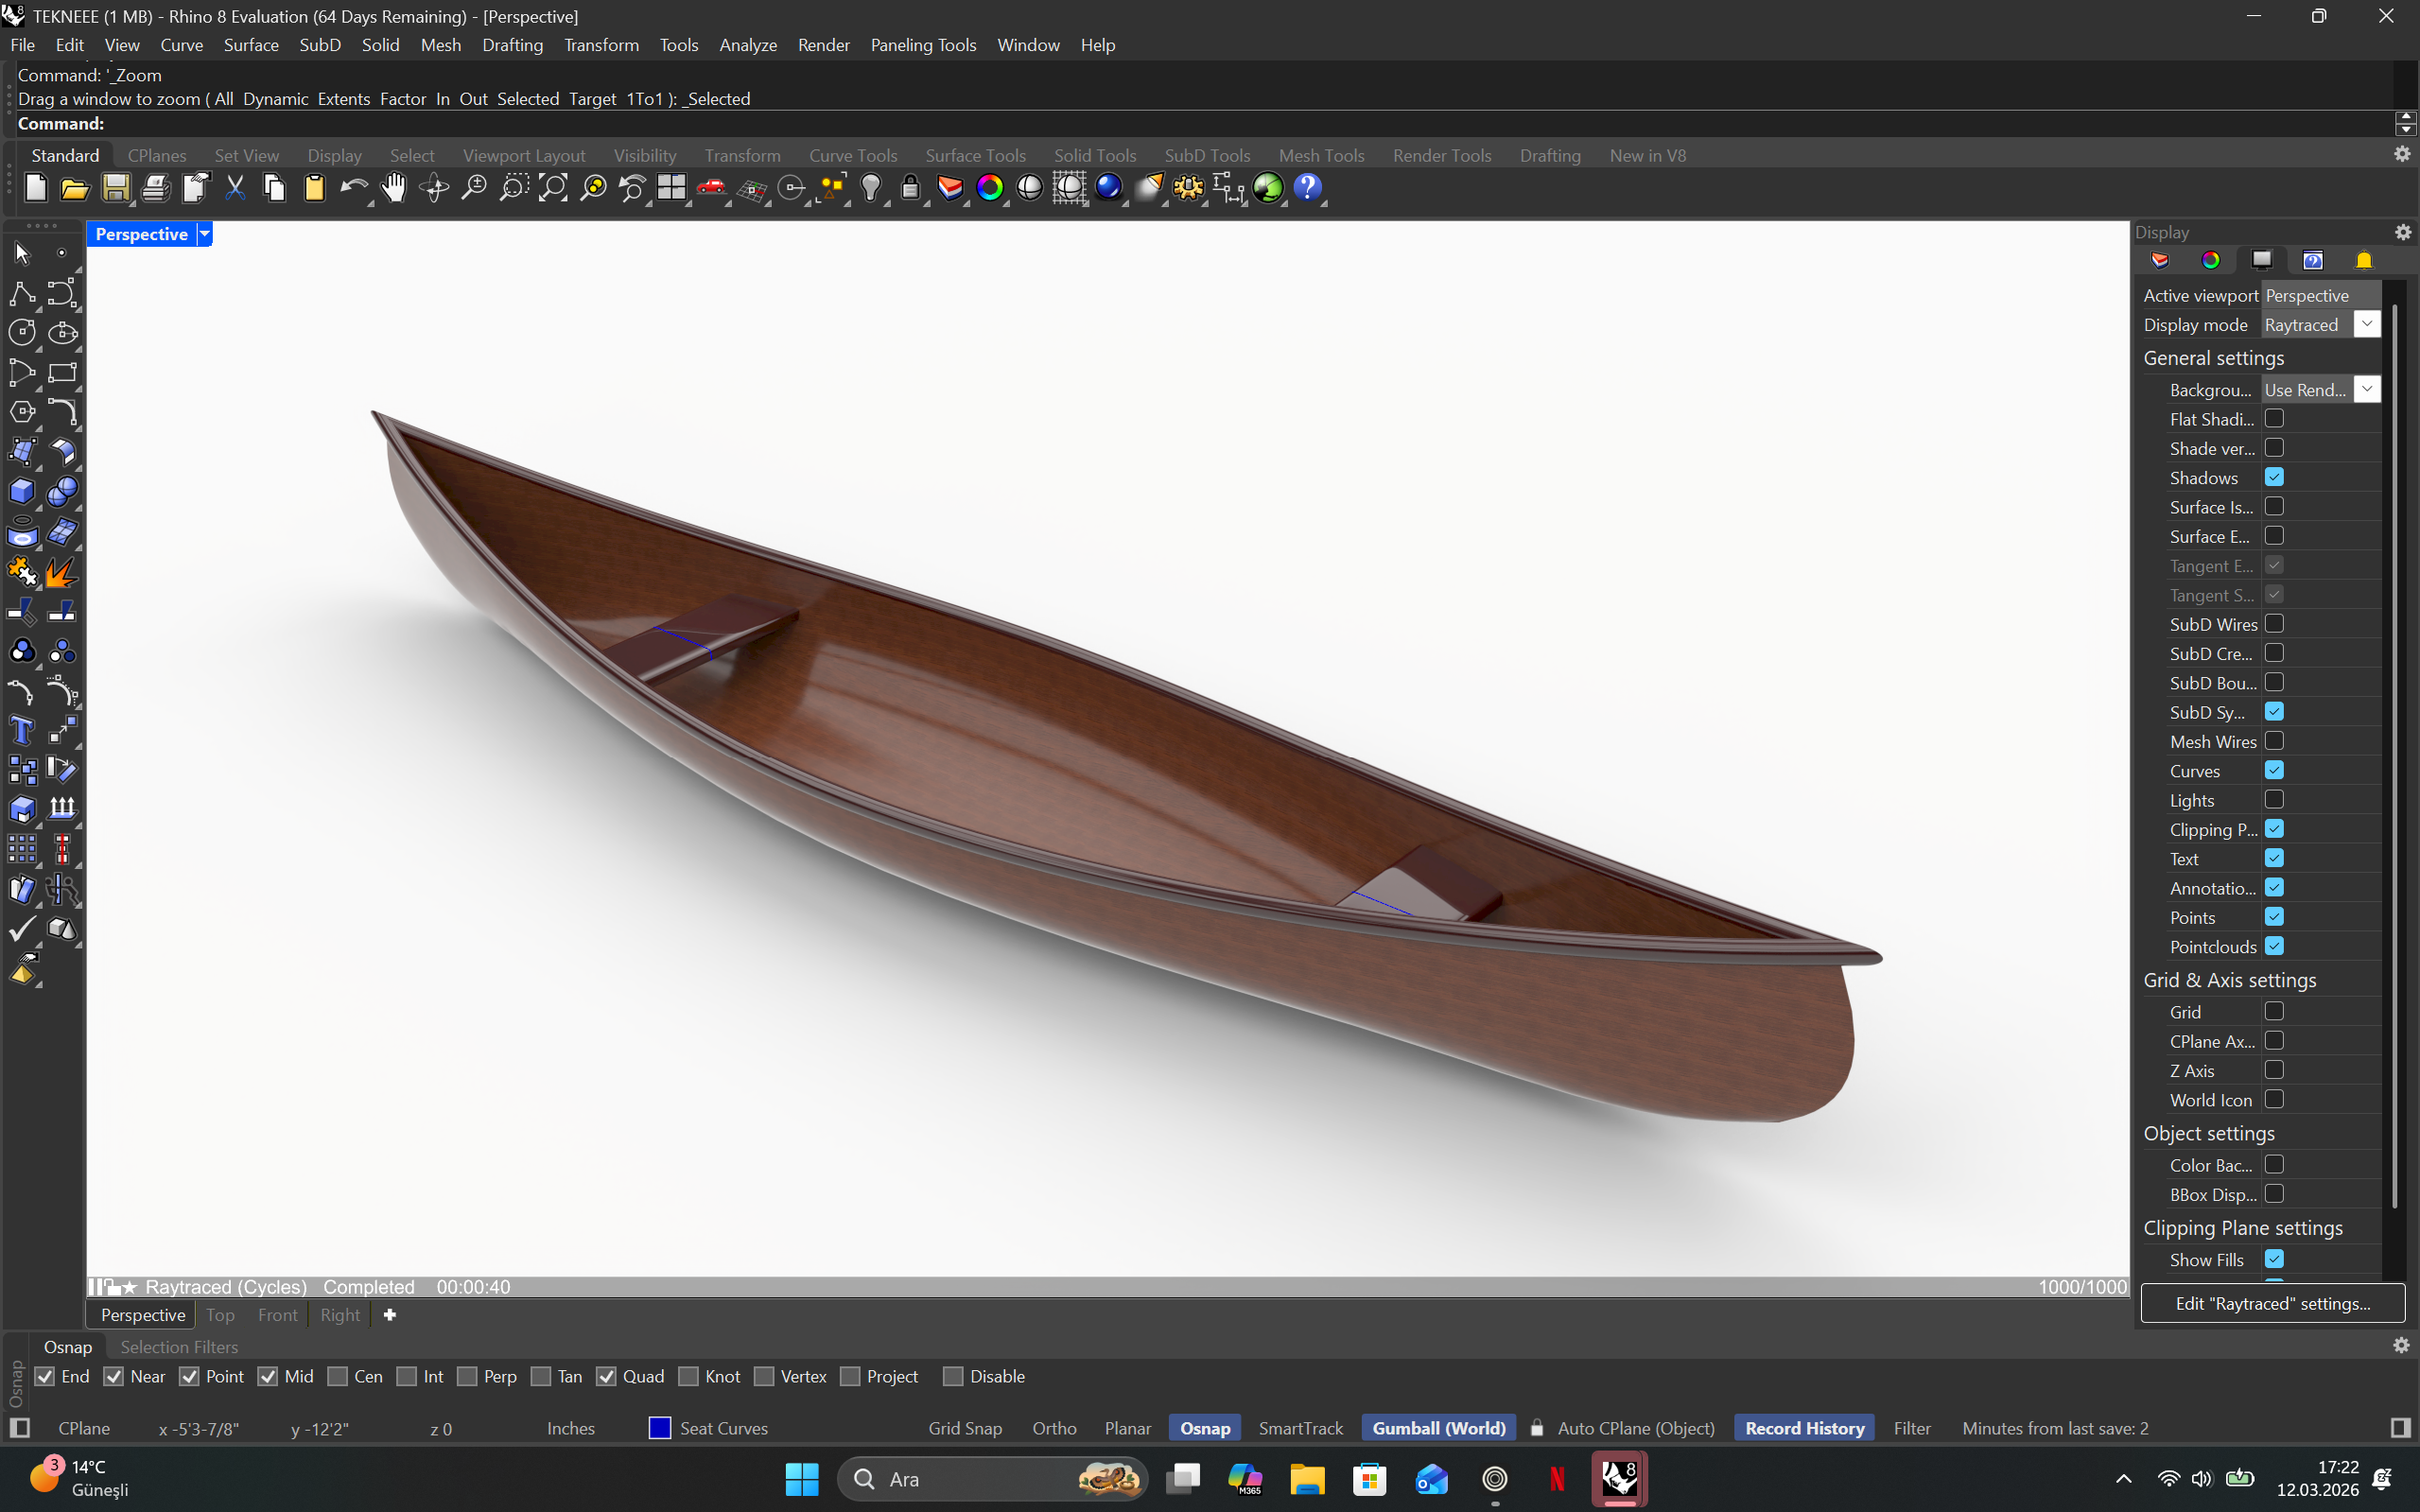Click the Save file floppy icon
The height and width of the screenshot is (1512, 2420).
click(x=115, y=188)
